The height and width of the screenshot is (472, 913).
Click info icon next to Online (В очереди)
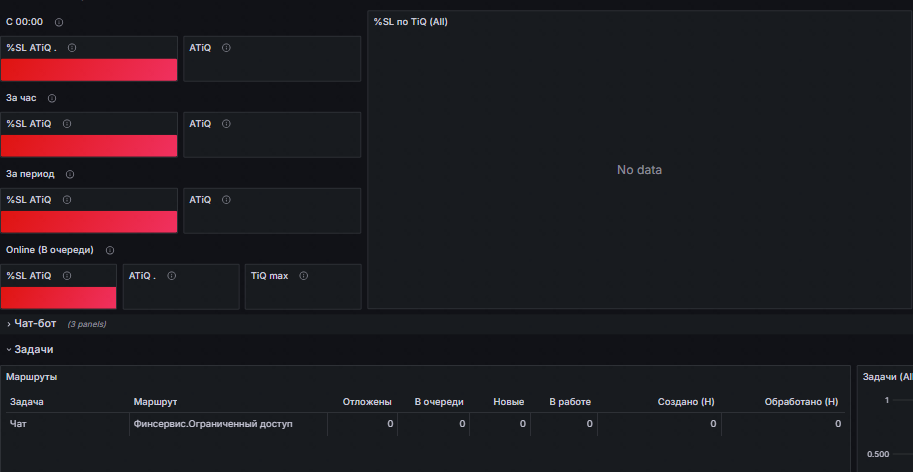(x=110, y=250)
